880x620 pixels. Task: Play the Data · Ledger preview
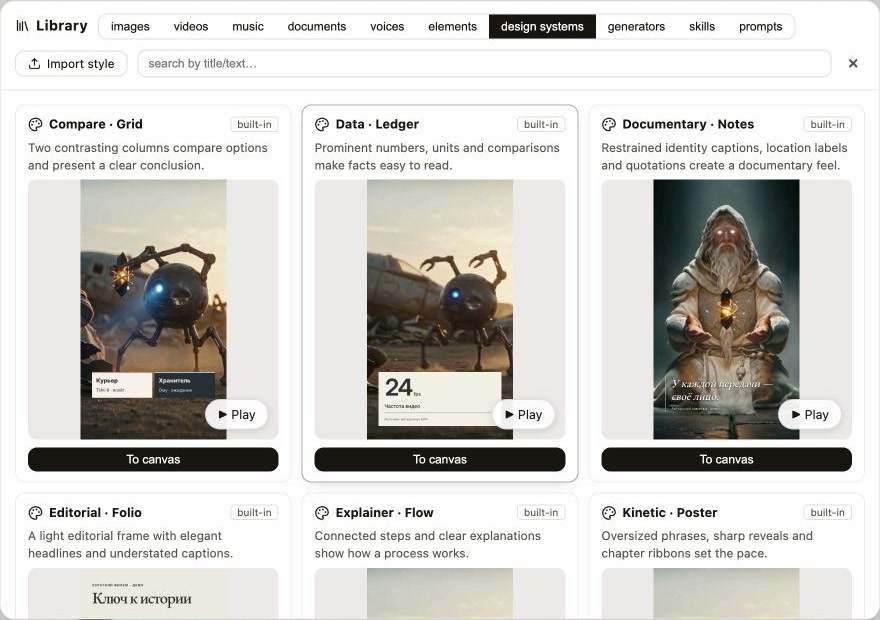[x=523, y=415]
